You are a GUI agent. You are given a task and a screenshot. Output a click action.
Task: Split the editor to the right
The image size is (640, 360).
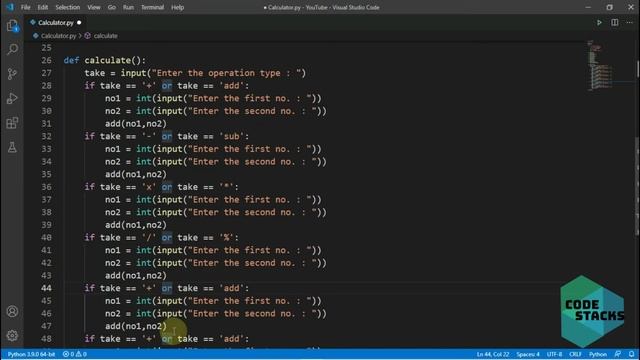click(x=614, y=22)
